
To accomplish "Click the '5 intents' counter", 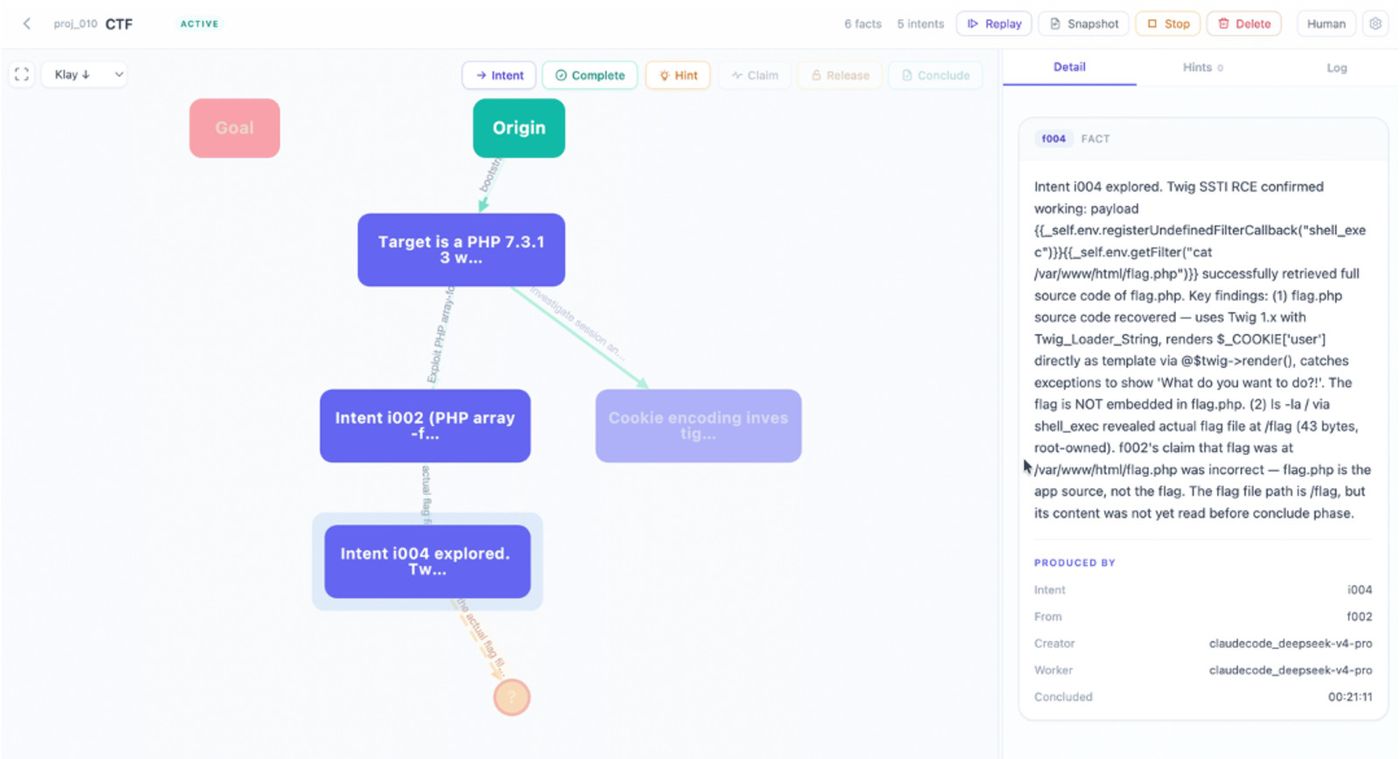I will 920,24.
